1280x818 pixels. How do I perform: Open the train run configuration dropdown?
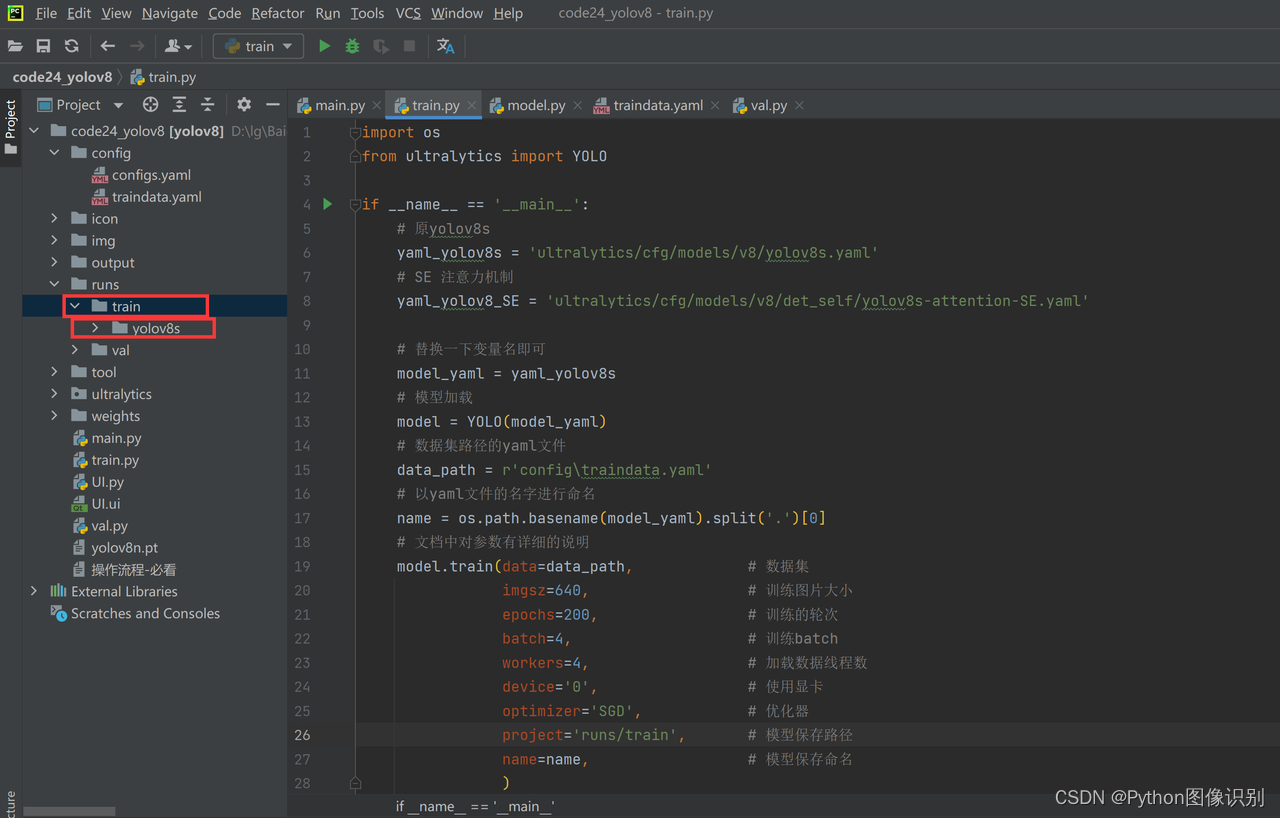pos(258,46)
